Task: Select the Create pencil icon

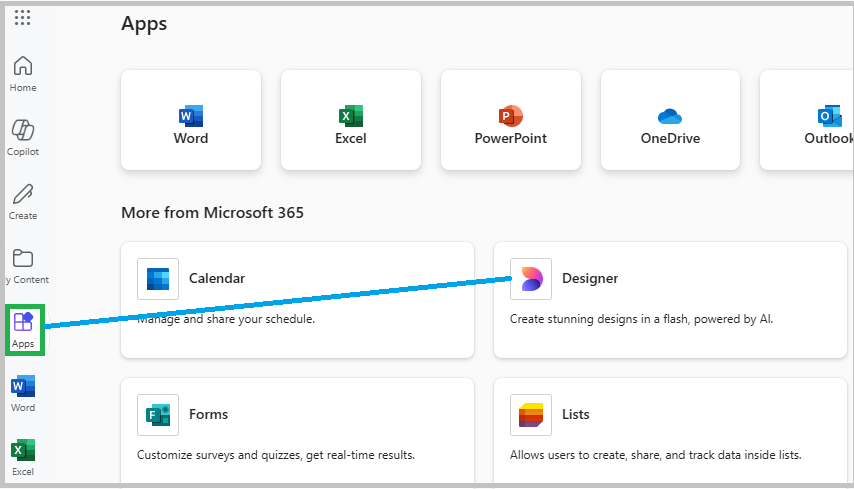Action: [23, 194]
